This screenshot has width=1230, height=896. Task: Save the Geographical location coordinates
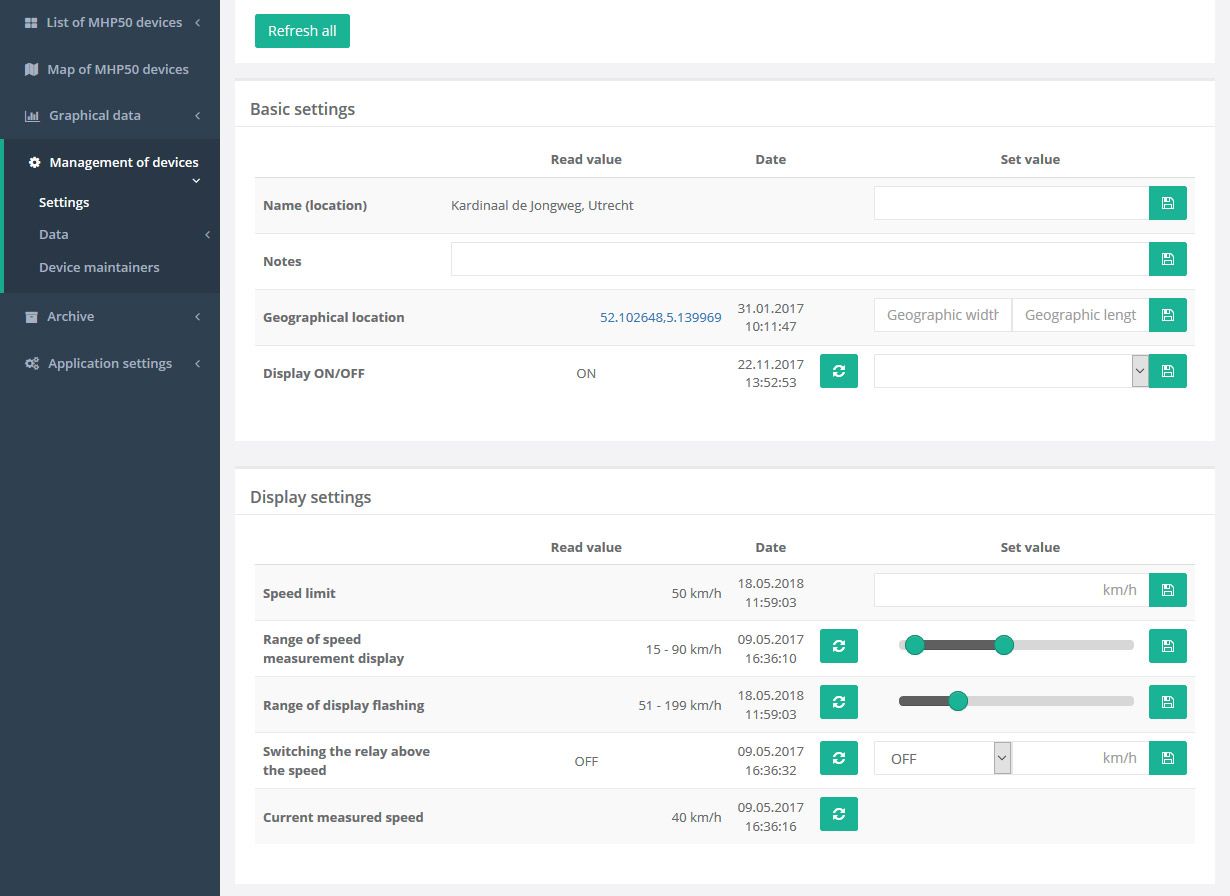(x=1167, y=315)
